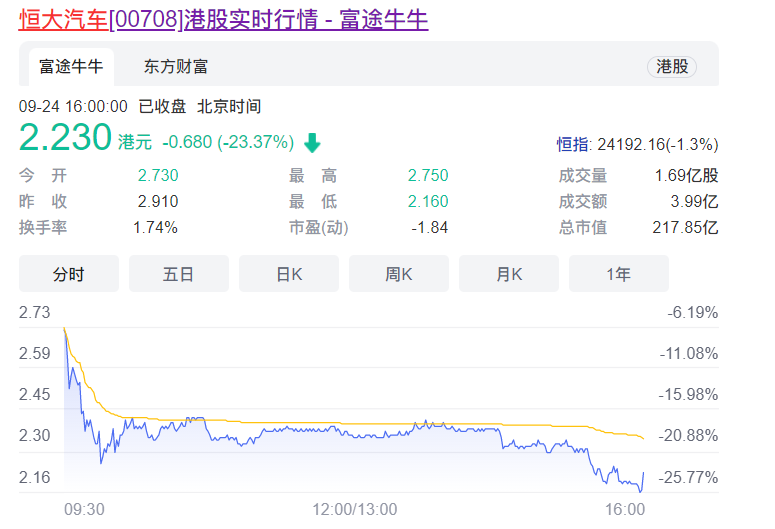Viewport: 775px width, 529px height.
Task: Select the 1年 chart tab
Action: point(619,274)
